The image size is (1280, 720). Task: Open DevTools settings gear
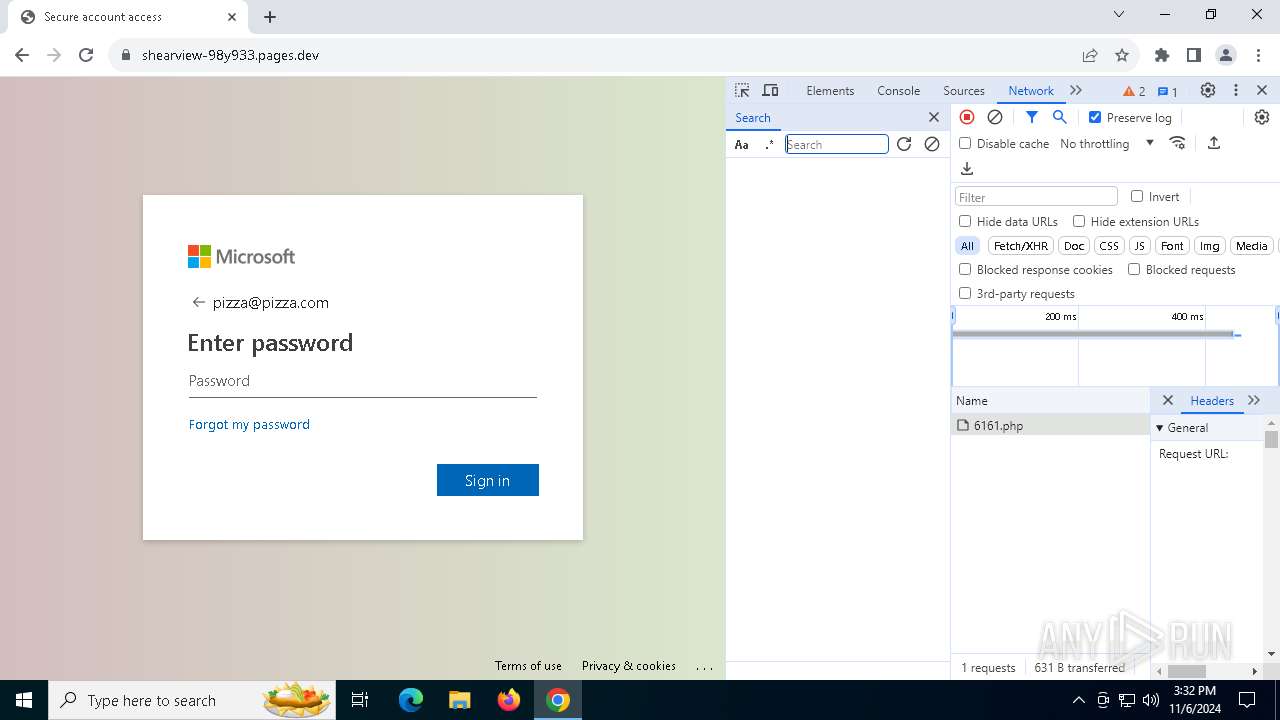point(1208,90)
